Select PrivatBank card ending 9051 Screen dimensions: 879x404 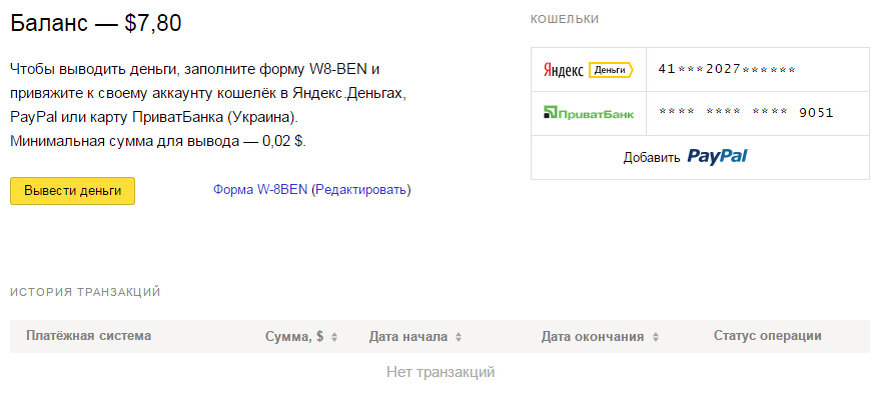point(746,113)
